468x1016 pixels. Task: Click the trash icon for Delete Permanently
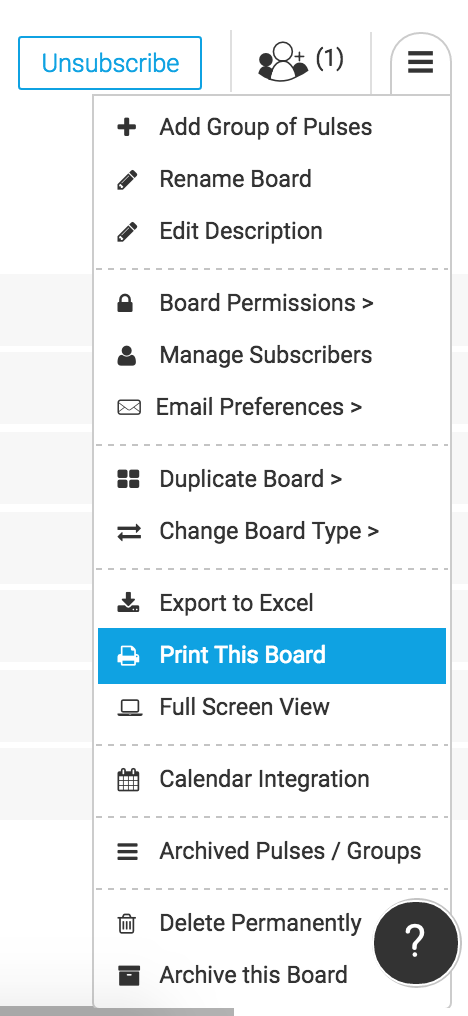click(x=127, y=923)
